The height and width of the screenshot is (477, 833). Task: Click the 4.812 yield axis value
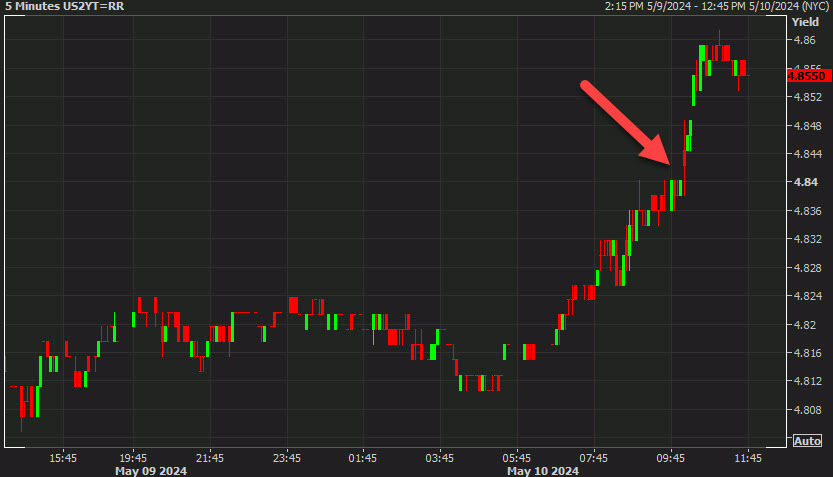coord(808,381)
